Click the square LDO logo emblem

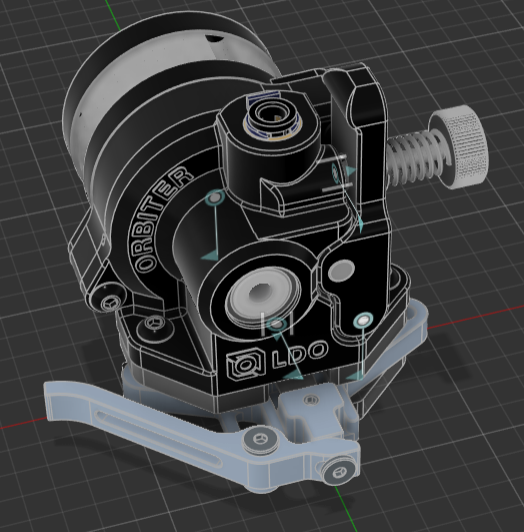[245, 364]
